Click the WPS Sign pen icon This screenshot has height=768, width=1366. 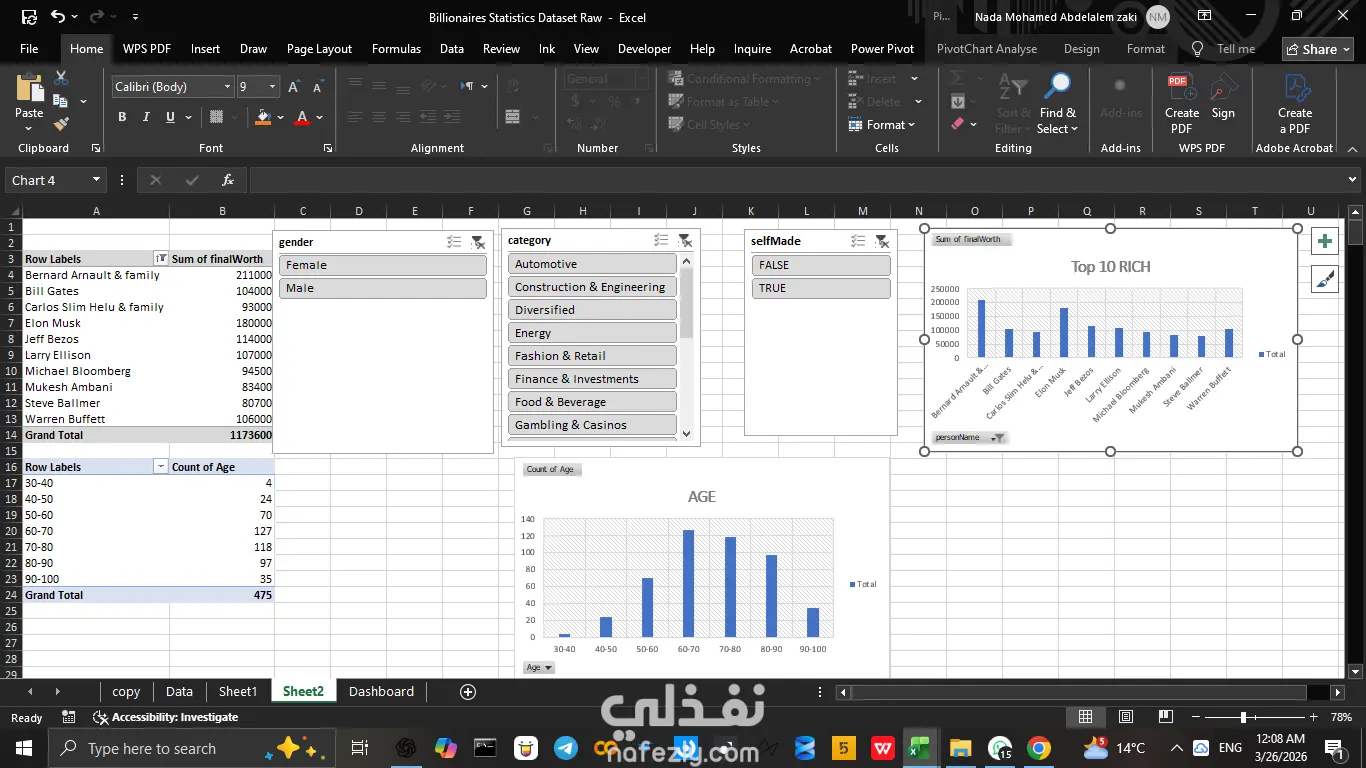point(1223,87)
